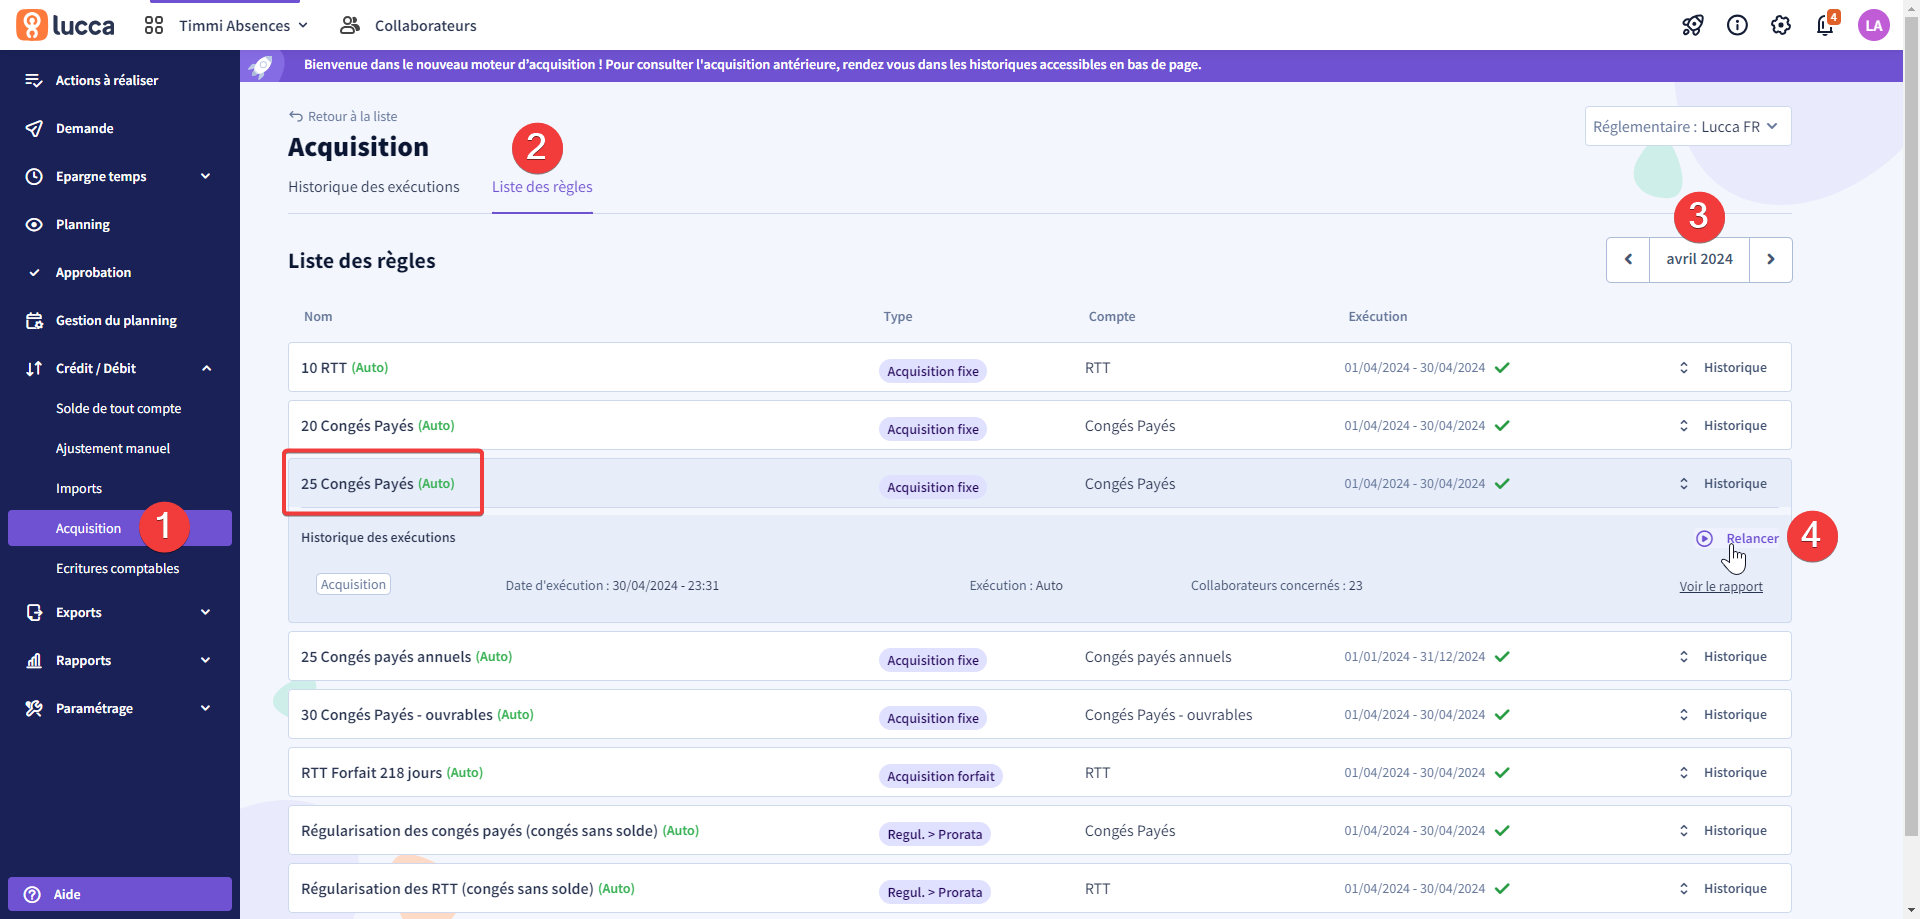Click Regul. > Prorata badge for Congés Payés

pos(934,834)
